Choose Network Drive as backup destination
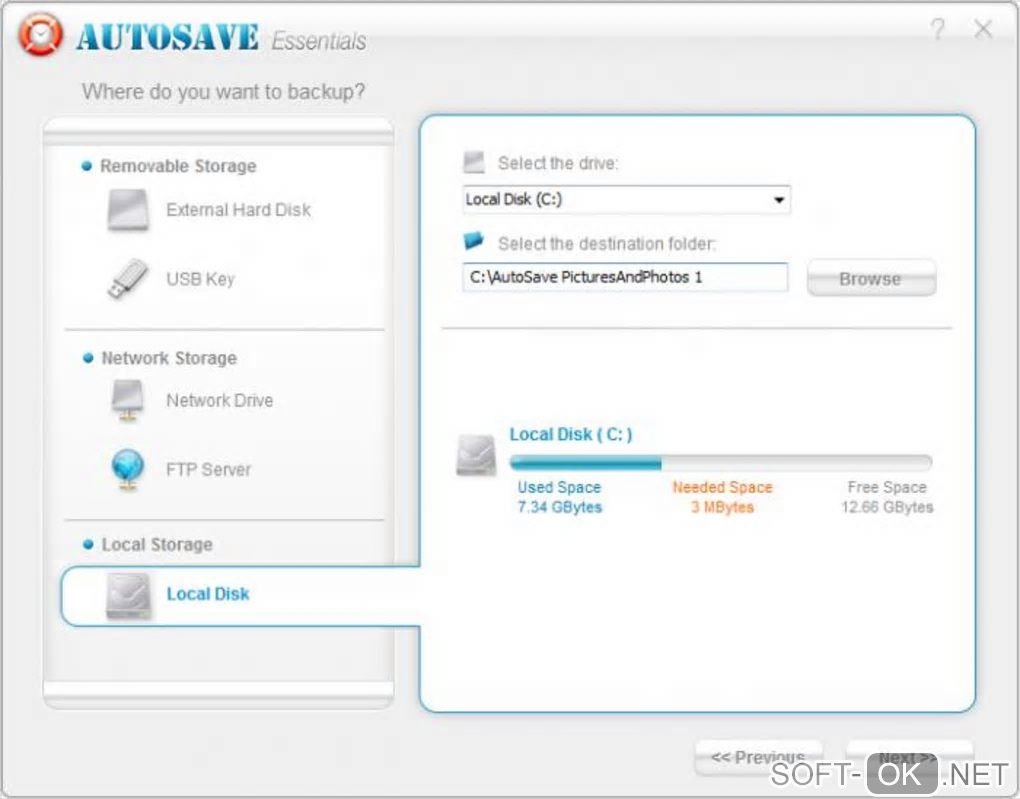 click(x=191, y=400)
